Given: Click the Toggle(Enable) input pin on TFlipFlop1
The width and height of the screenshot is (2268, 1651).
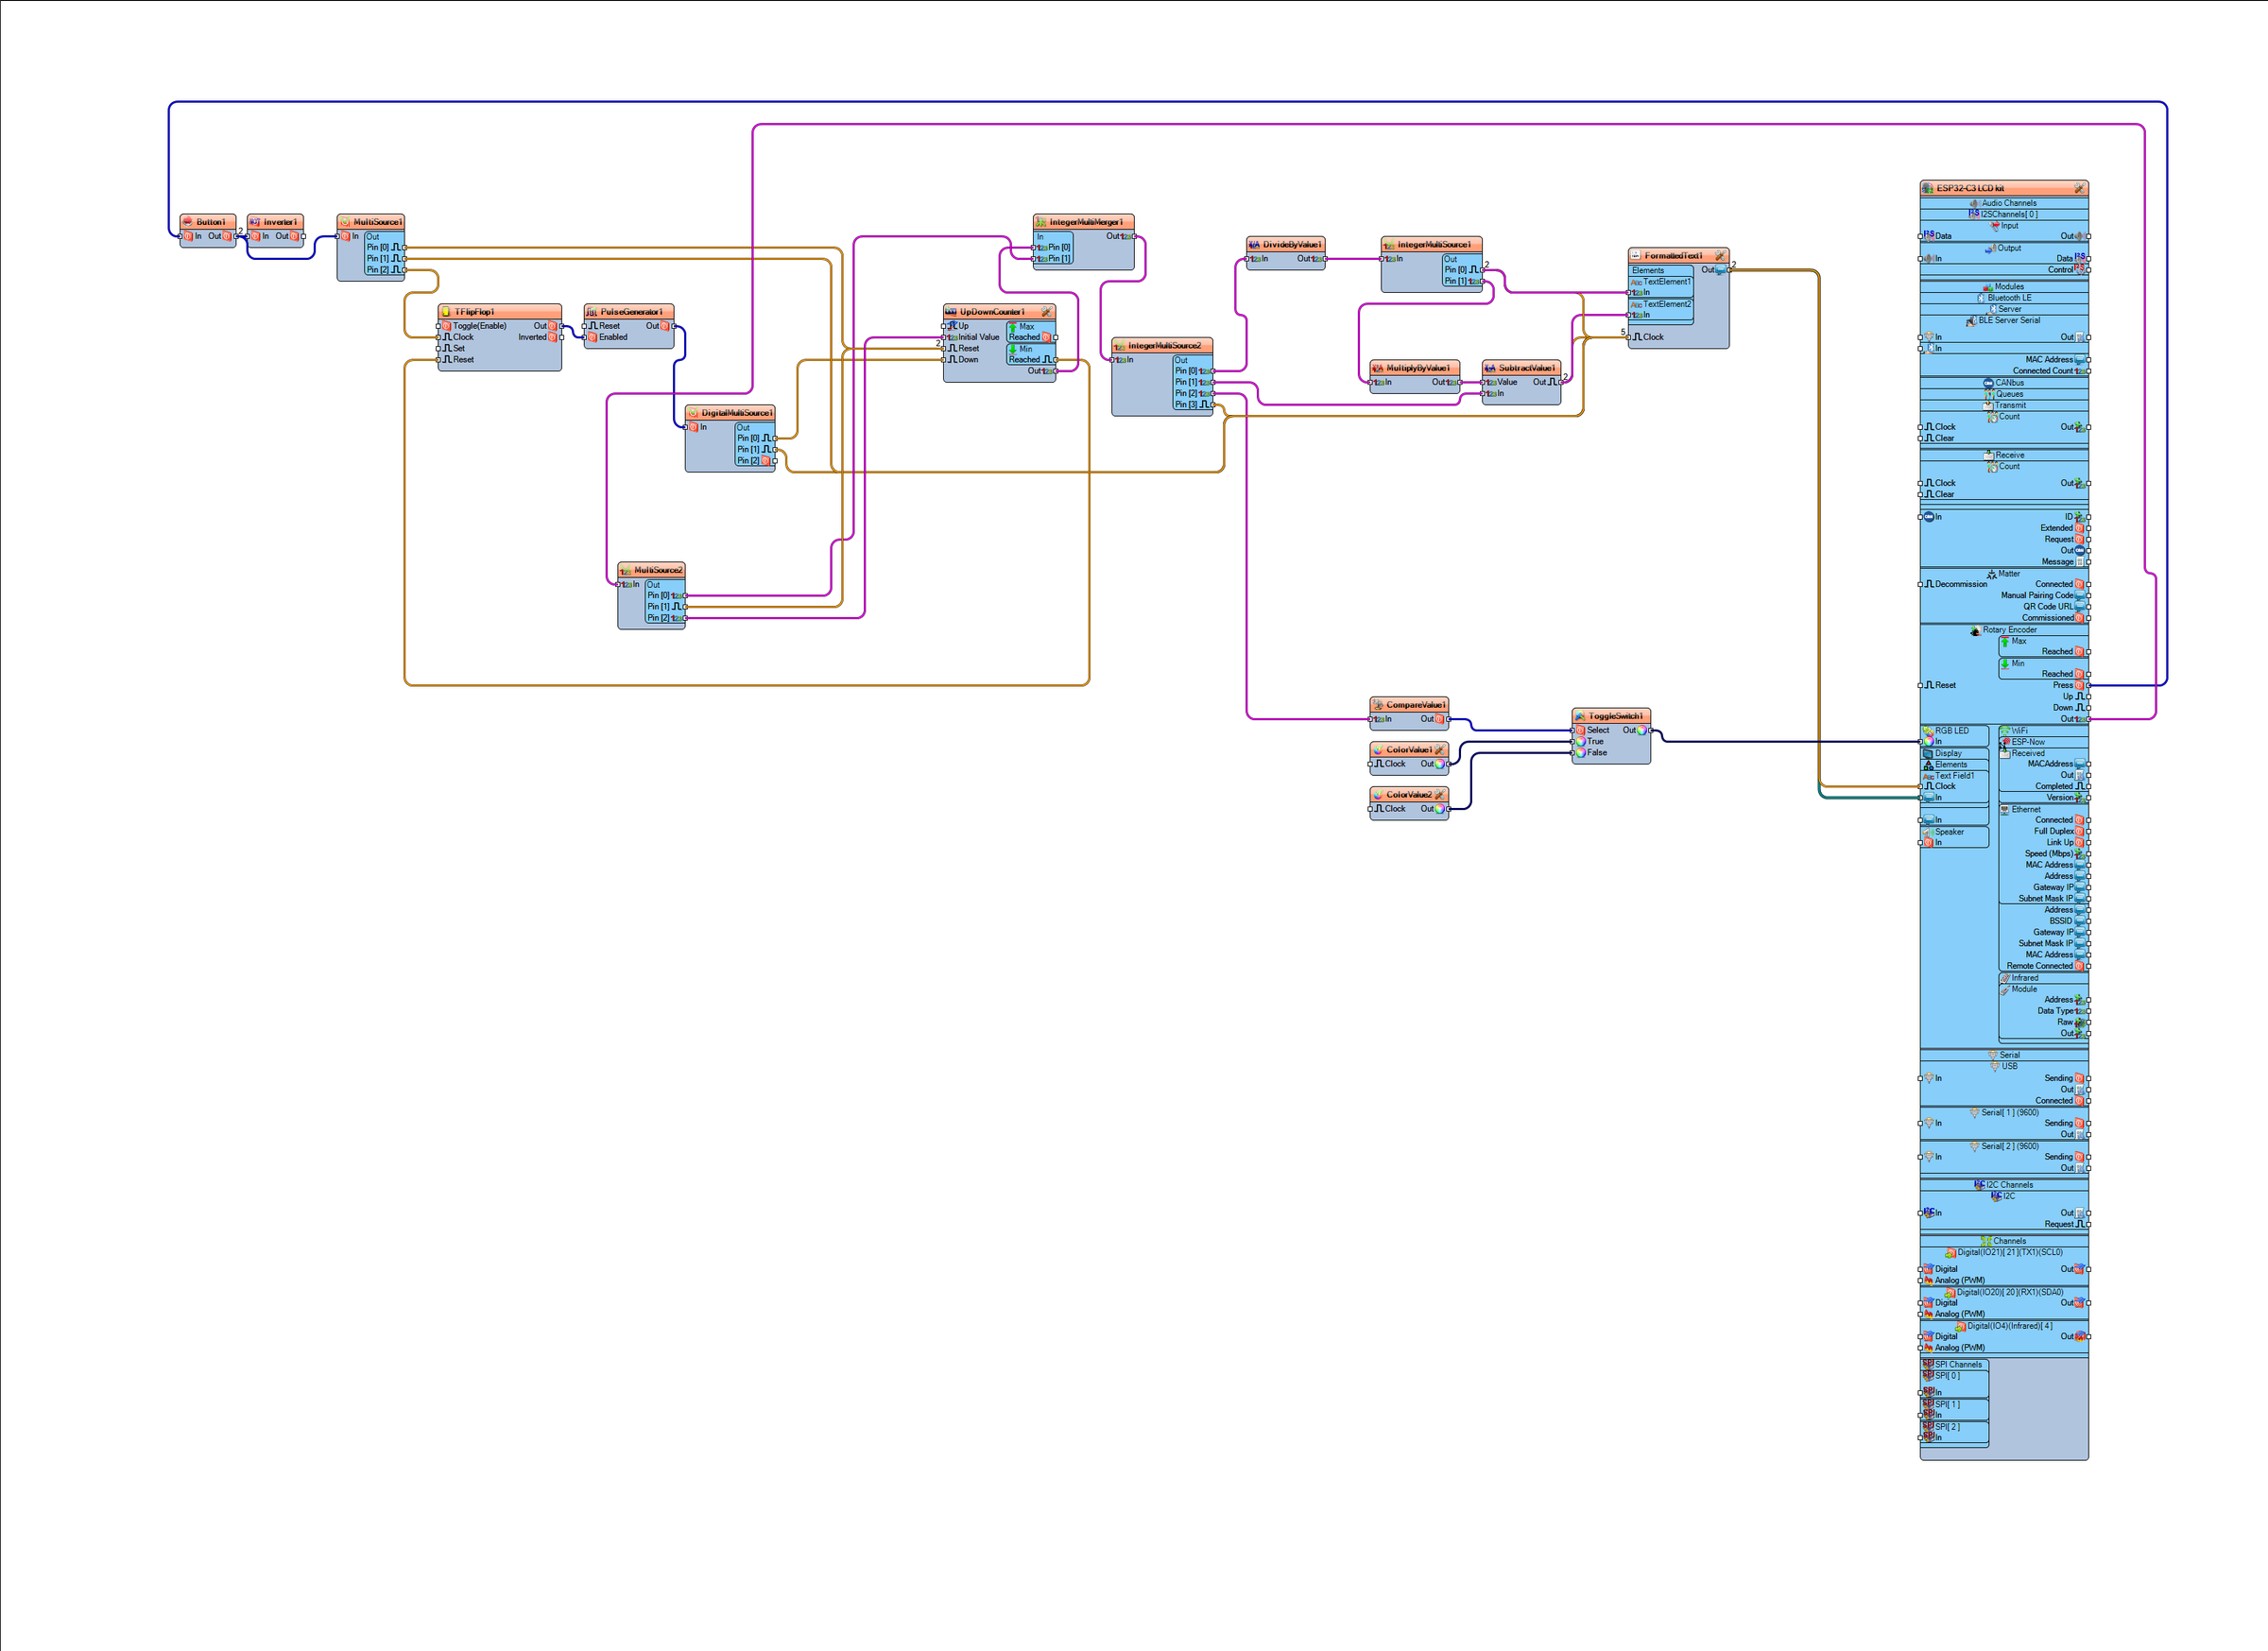Looking at the screenshot, I should pyautogui.click(x=438, y=326).
